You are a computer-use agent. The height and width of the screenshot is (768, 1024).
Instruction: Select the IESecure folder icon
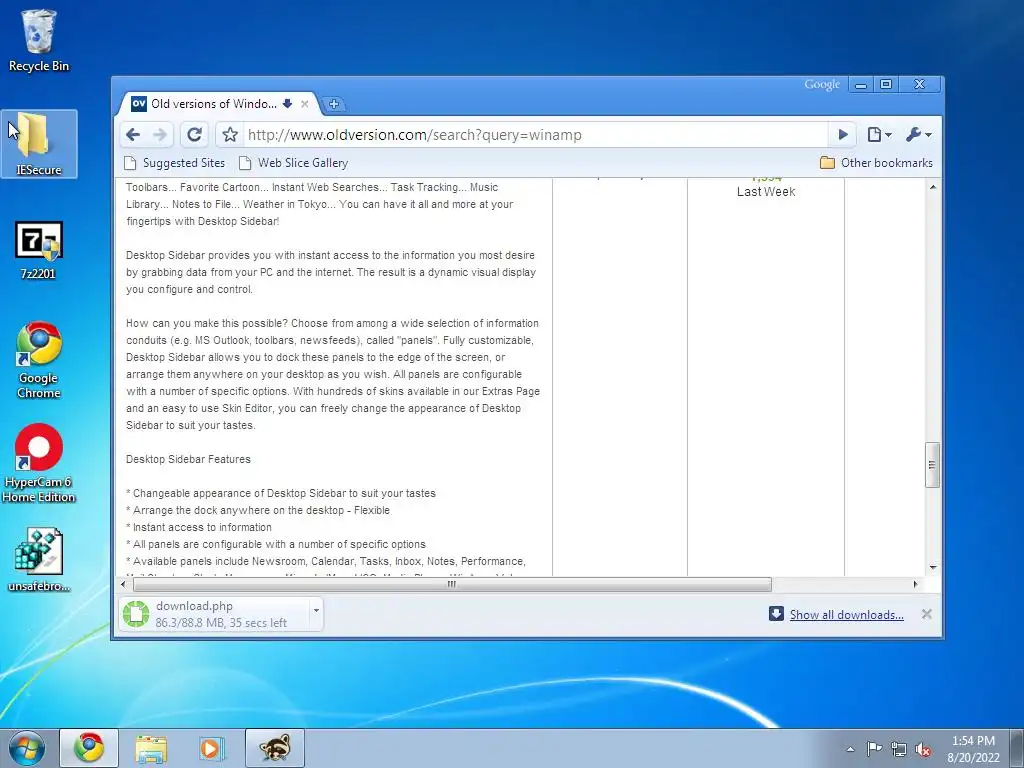[x=39, y=144]
